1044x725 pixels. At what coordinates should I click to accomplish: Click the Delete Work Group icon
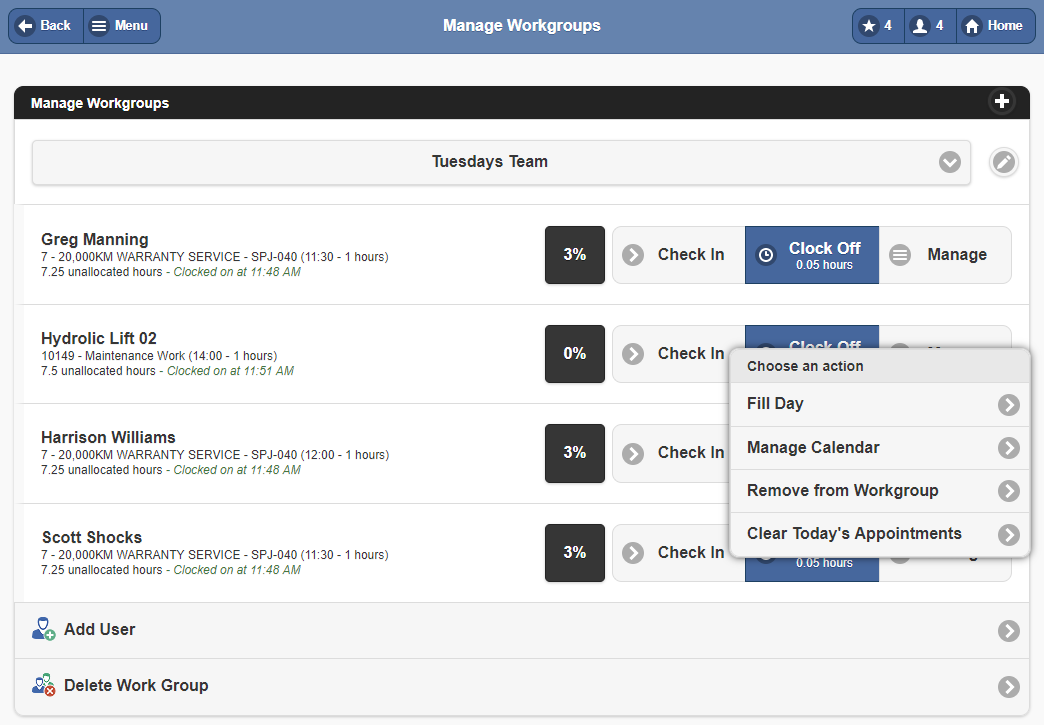point(44,685)
